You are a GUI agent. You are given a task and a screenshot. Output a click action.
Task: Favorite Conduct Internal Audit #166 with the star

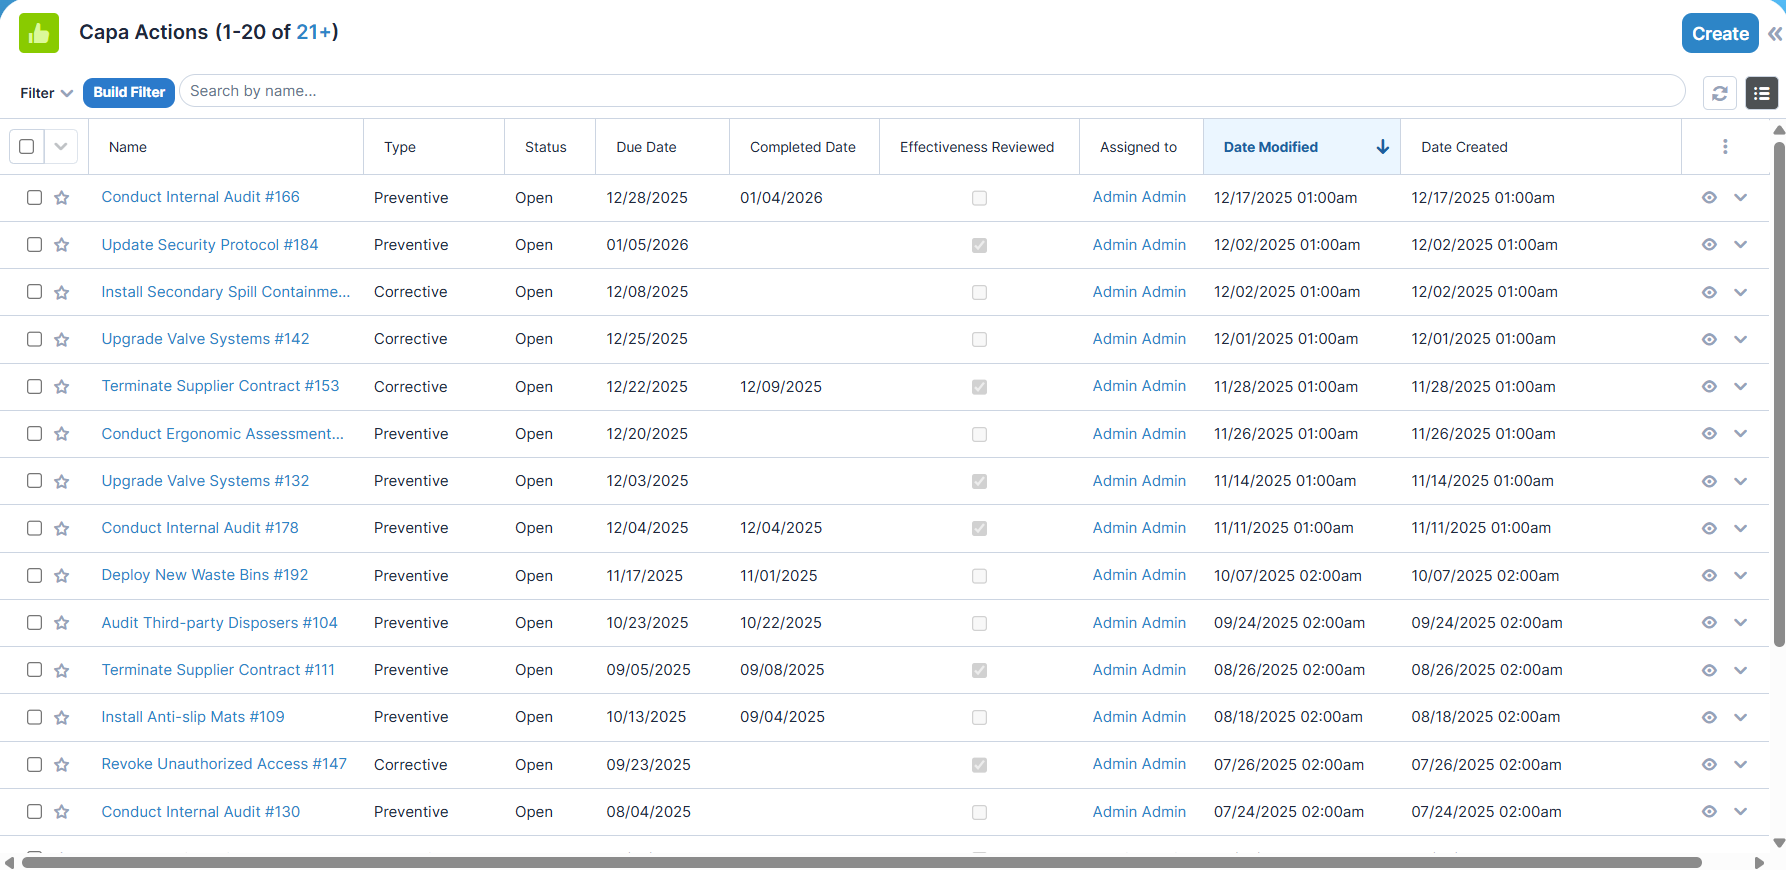tap(62, 198)
